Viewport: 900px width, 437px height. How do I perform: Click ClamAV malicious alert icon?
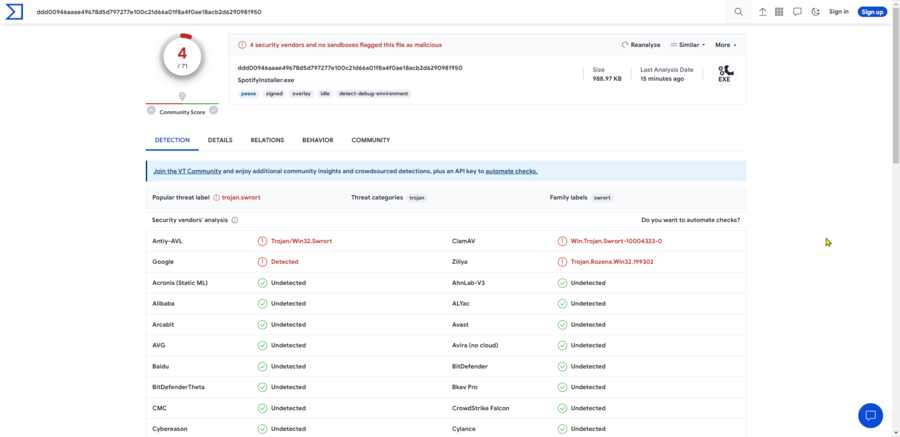[x=562, y=241]
